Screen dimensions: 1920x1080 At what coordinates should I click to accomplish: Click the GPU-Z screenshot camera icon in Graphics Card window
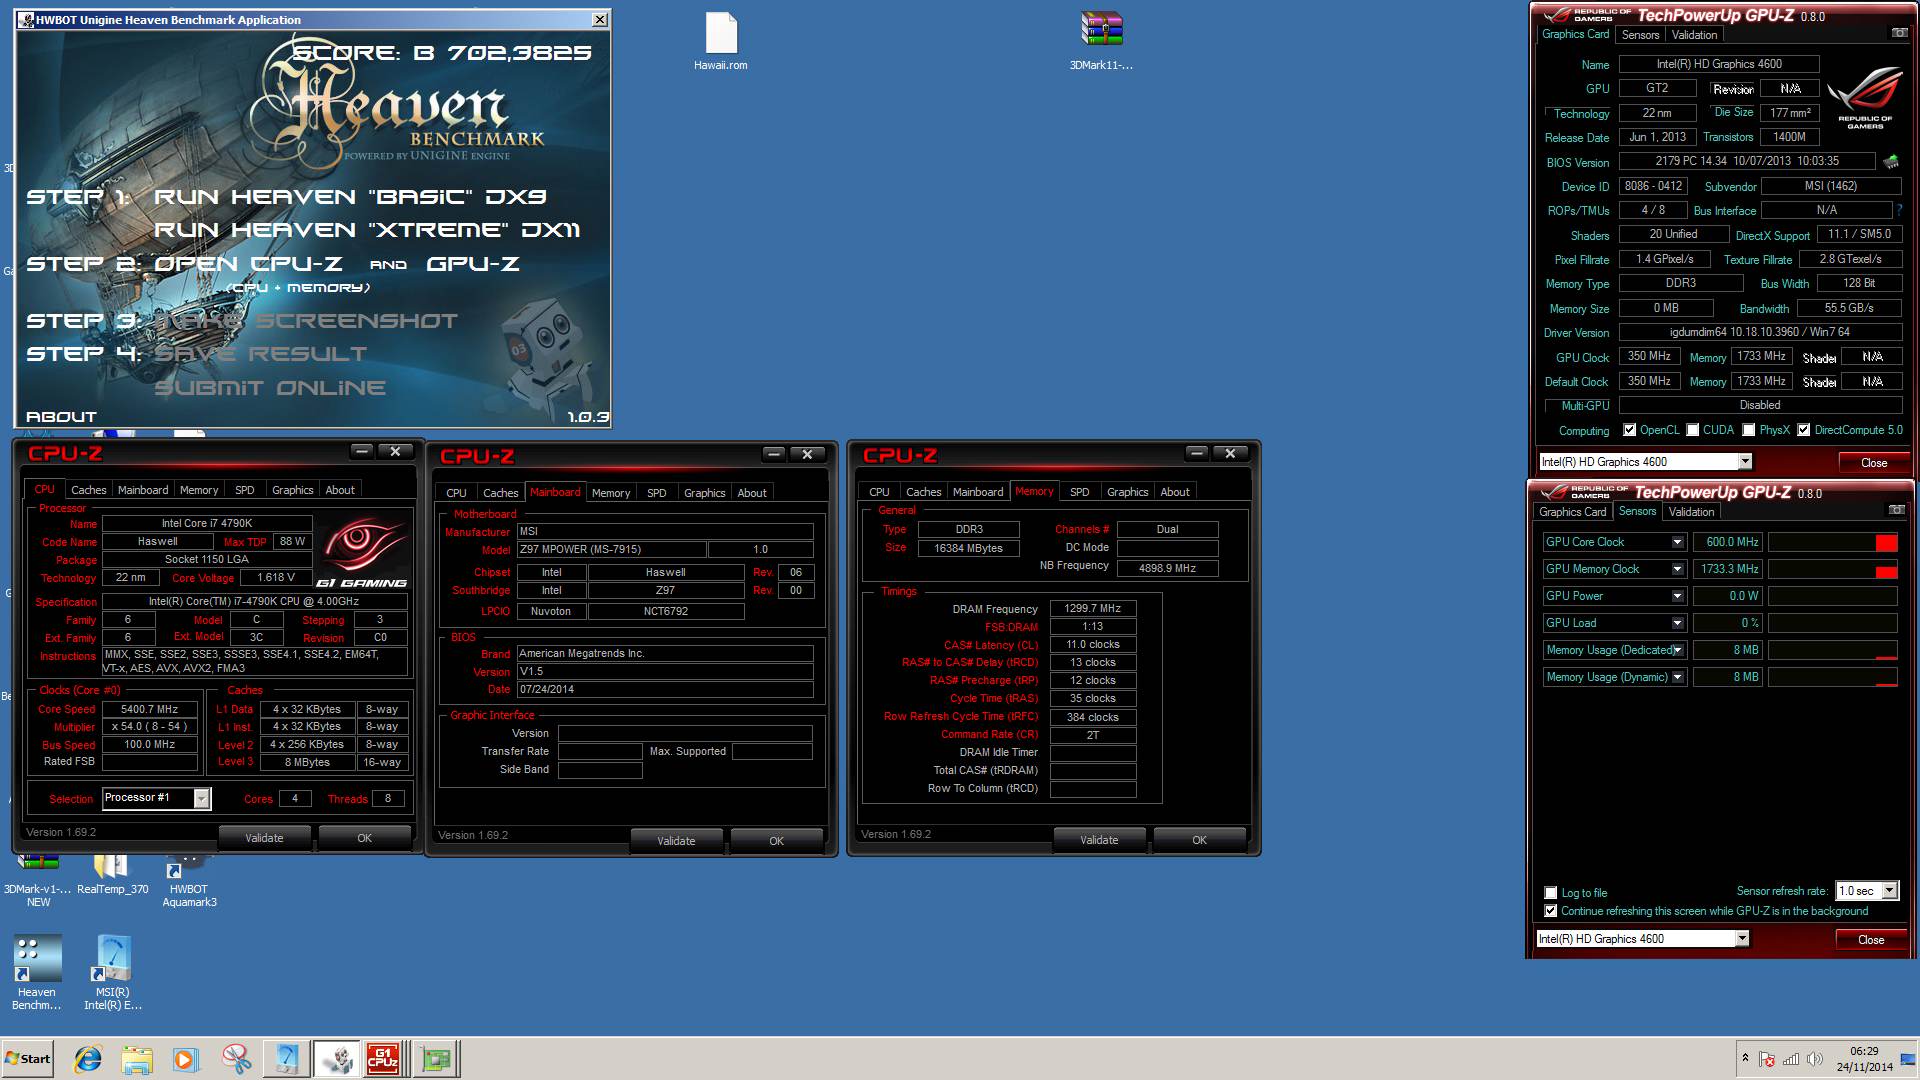coord(1898,33)
